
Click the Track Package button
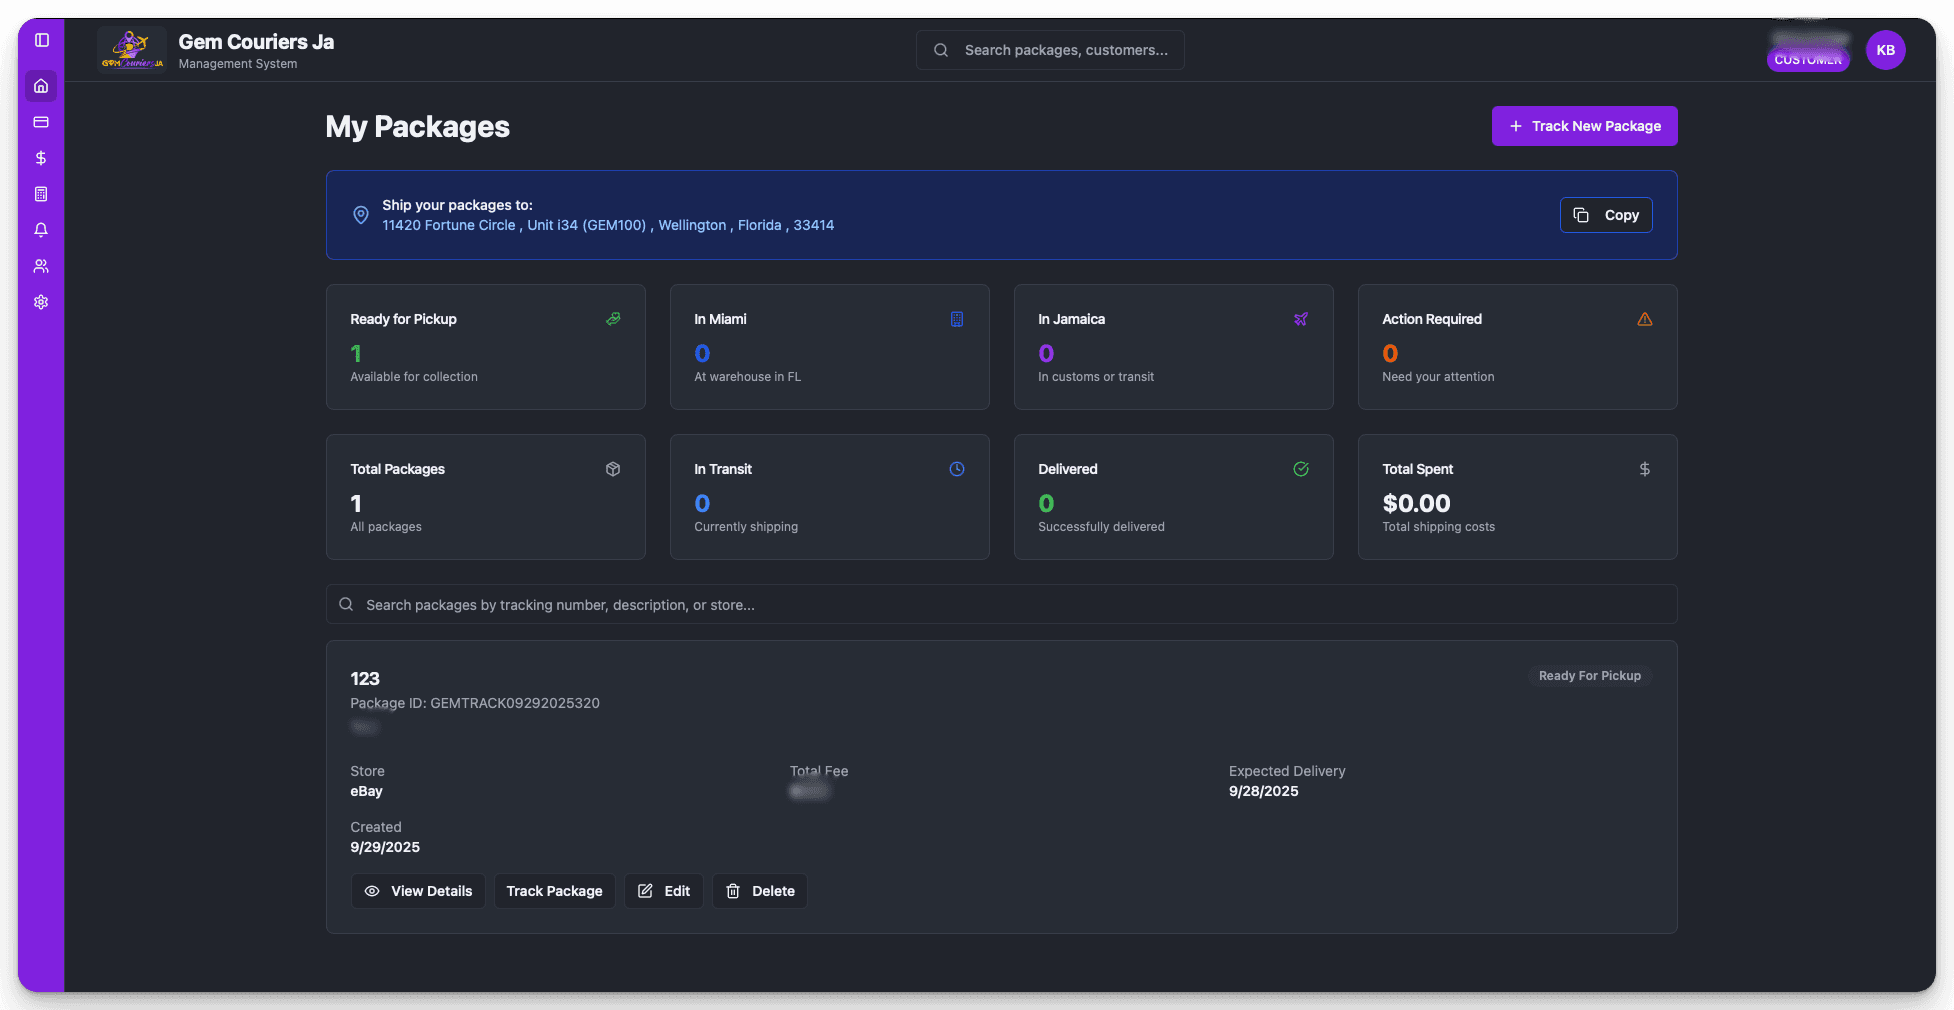tap(554, 891)
